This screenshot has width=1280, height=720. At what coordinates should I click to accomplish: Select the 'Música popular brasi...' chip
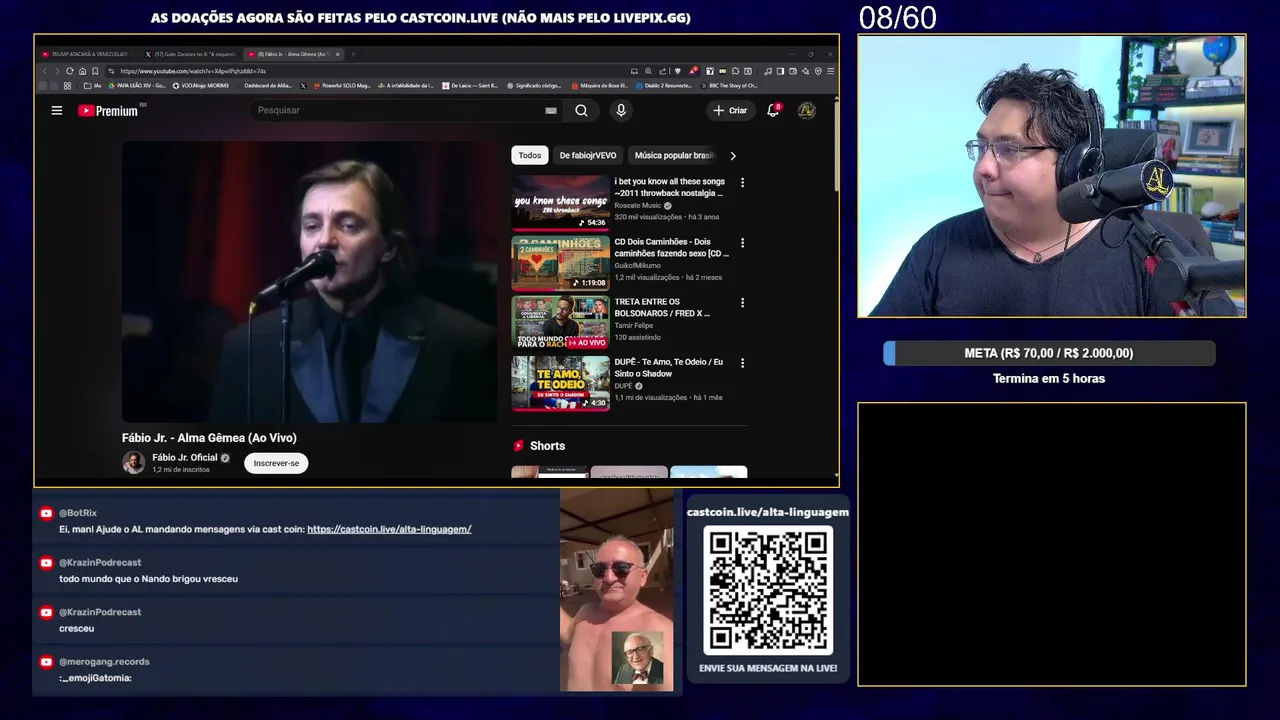click(x=674, y=155)
